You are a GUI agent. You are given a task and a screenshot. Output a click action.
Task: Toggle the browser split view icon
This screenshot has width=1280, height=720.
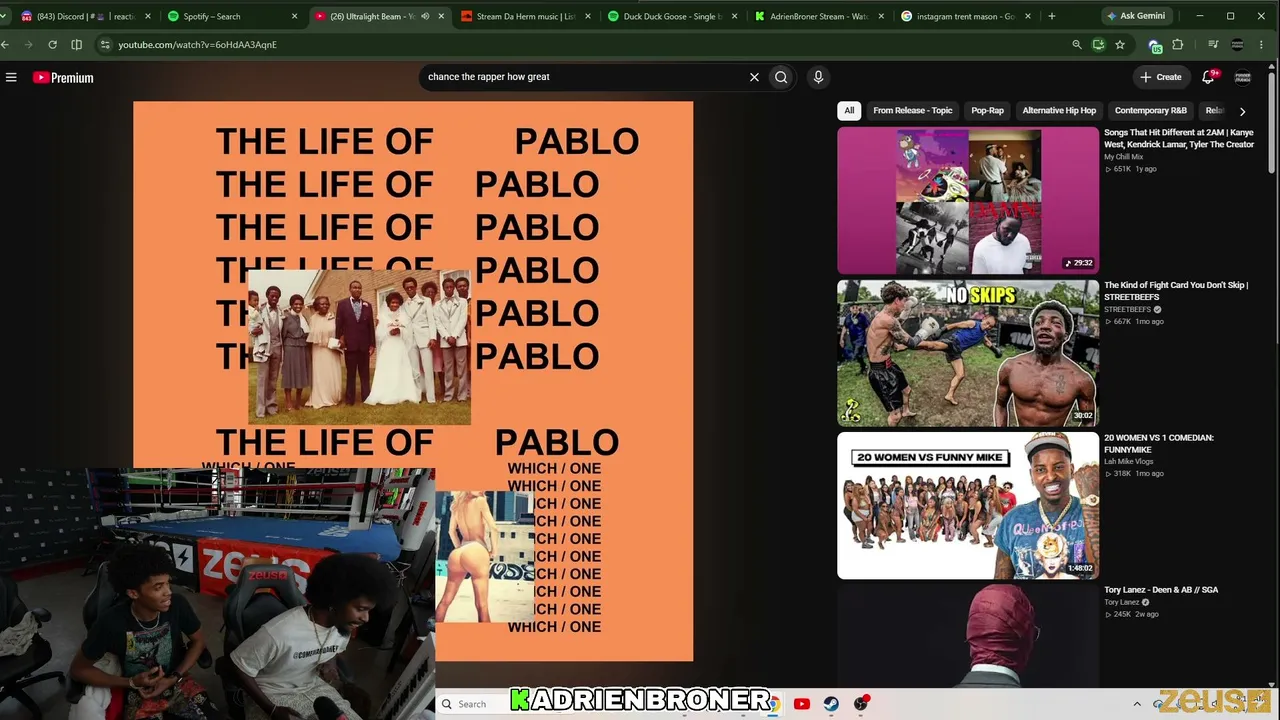point(76,44)
